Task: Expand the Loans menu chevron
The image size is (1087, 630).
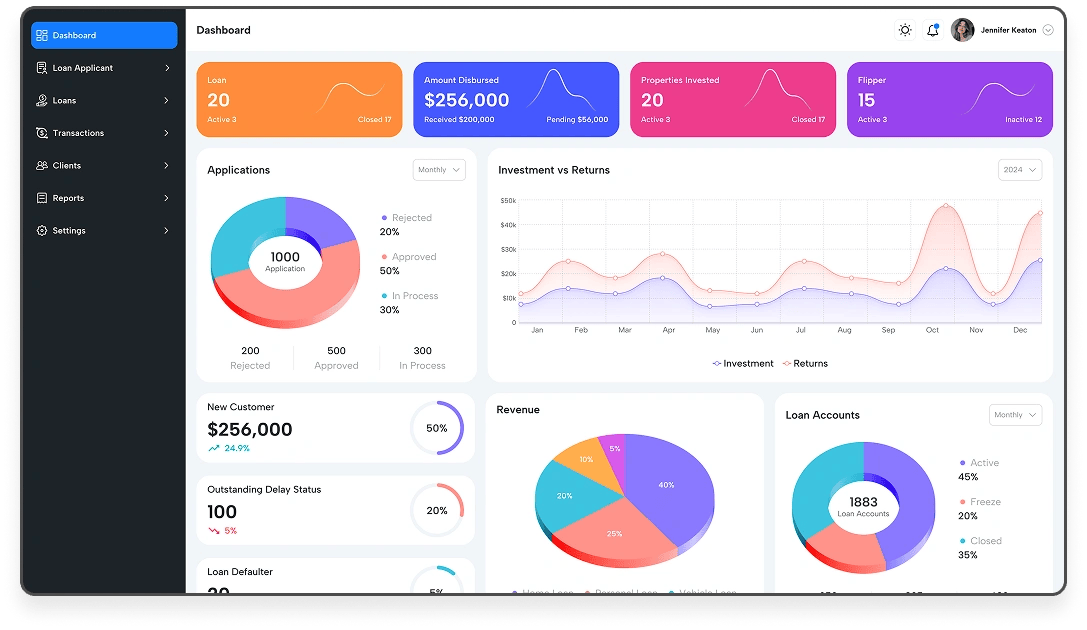Action: (x=166, y=100)
